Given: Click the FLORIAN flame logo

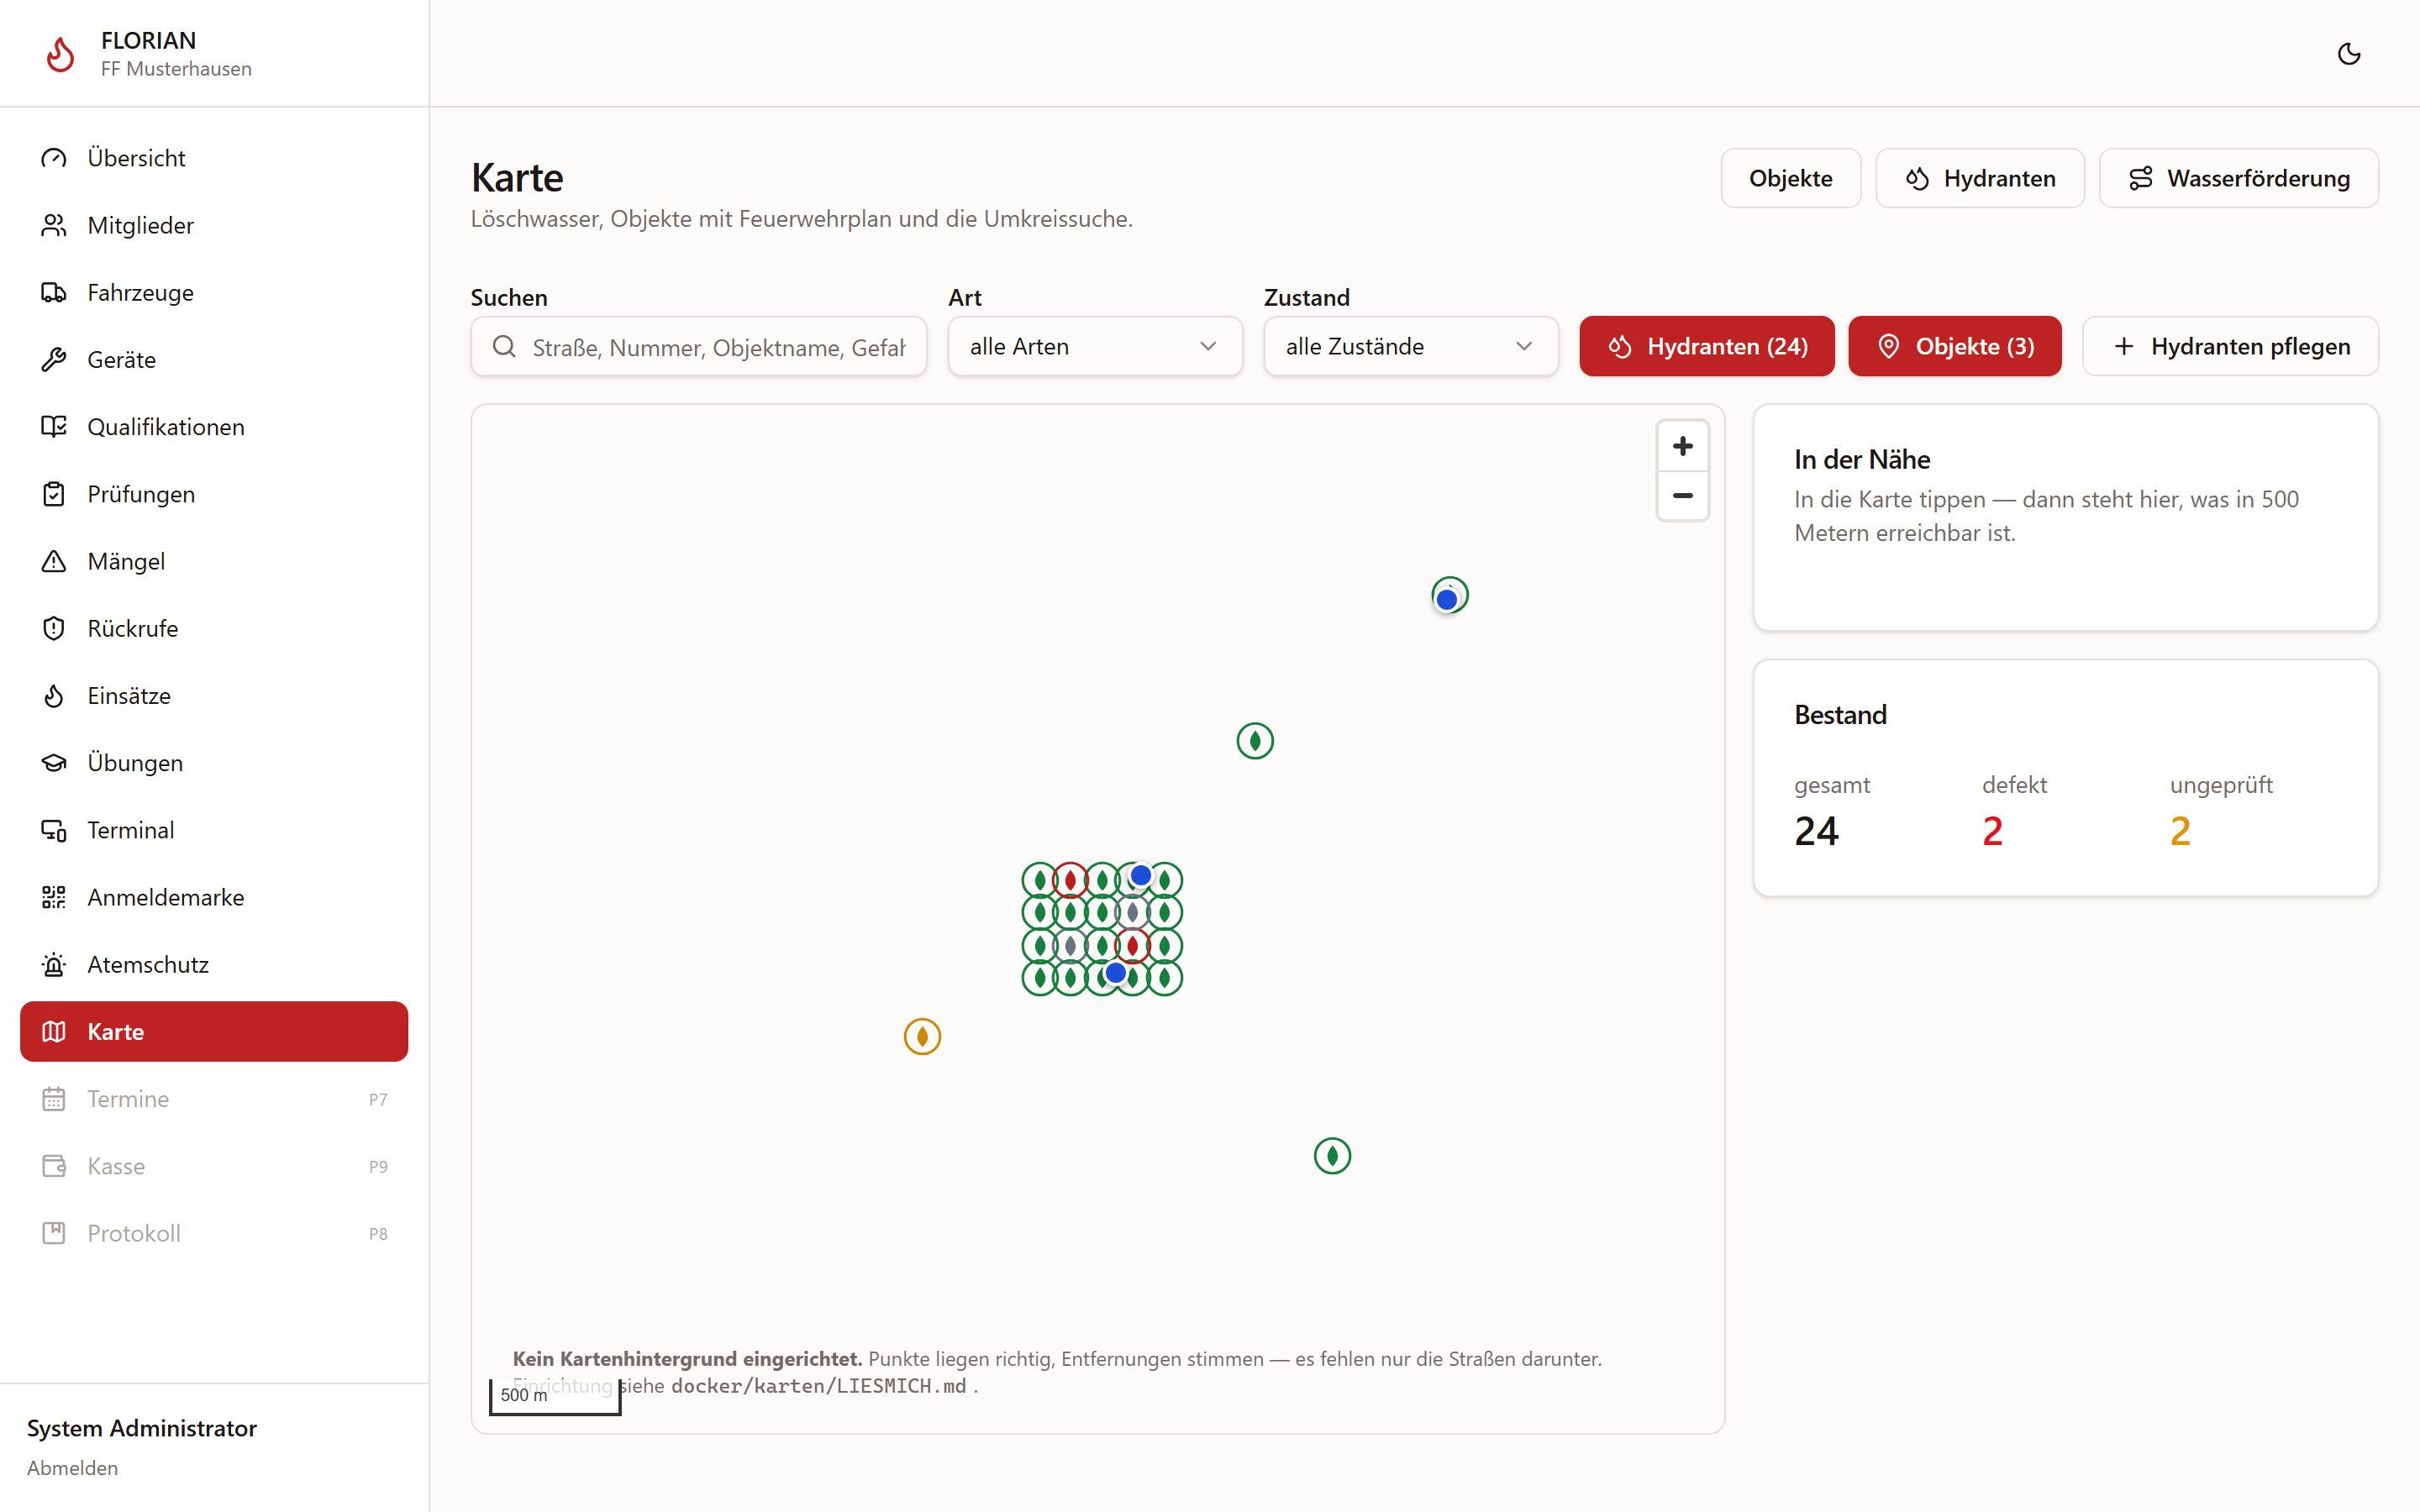Looking at the screenshot, I should point(61,54).
